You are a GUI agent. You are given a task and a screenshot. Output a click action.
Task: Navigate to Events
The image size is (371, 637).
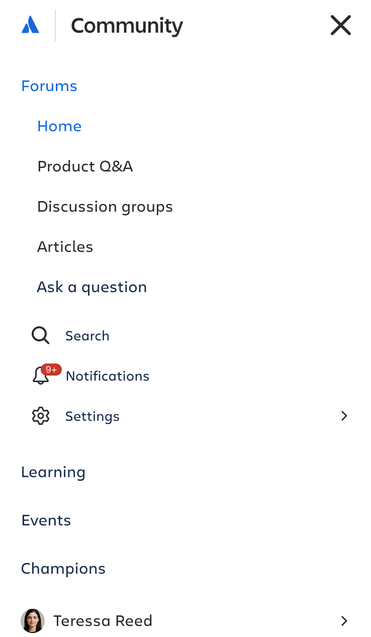pyautogui.click(x=46, y=520)
